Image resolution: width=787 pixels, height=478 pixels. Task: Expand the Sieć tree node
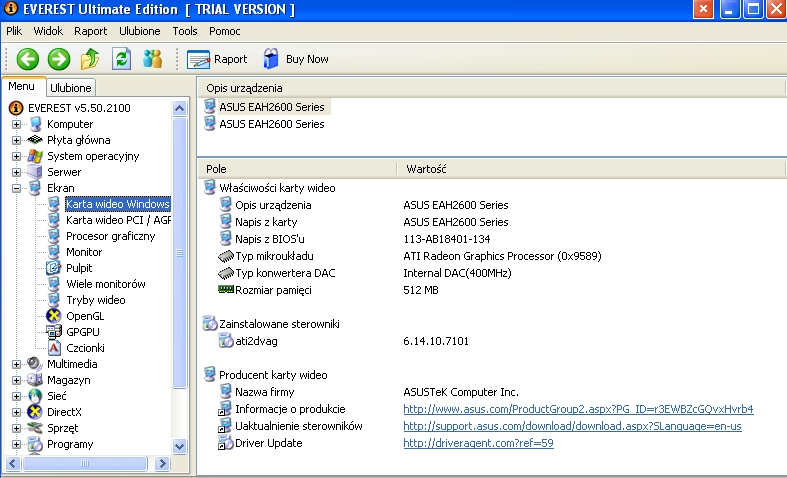pyautogui.click(x=17, y=396)
